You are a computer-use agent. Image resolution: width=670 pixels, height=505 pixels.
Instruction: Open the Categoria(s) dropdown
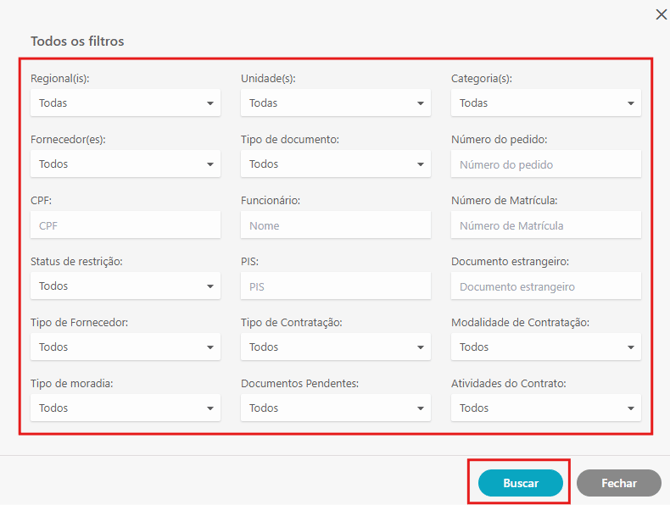pyautogui.click(x=546, y=103)
